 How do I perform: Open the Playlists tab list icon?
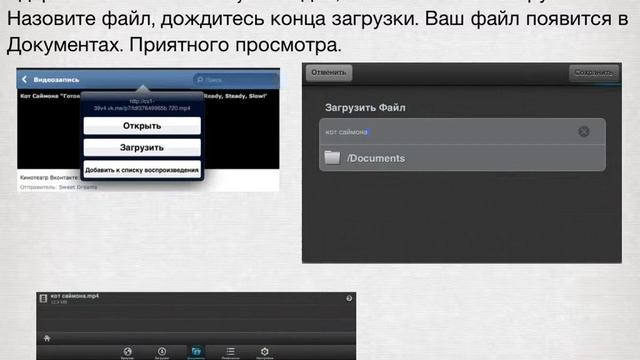click(x=231, y=352)
